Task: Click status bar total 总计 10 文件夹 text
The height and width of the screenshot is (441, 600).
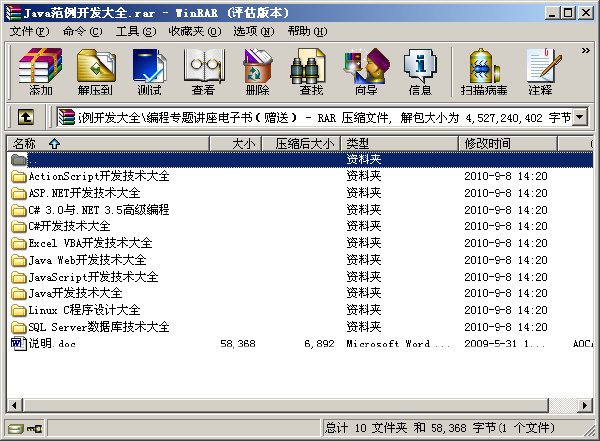Action: tap(439, 428)
